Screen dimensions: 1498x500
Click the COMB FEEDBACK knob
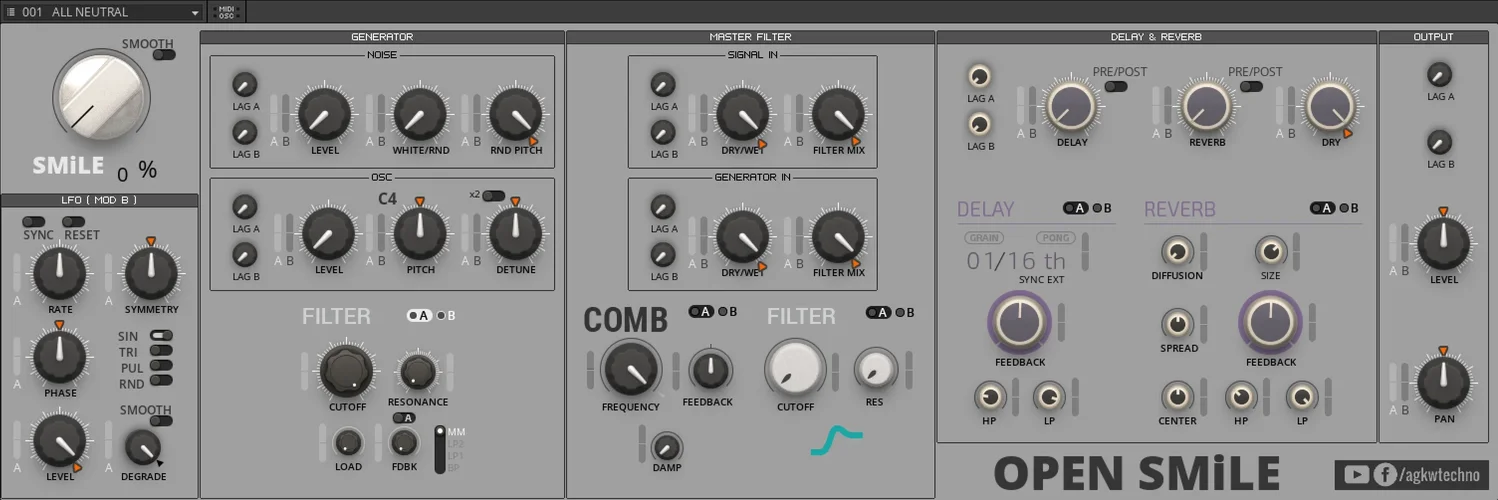pyautogui.click(x=710, y=369)
